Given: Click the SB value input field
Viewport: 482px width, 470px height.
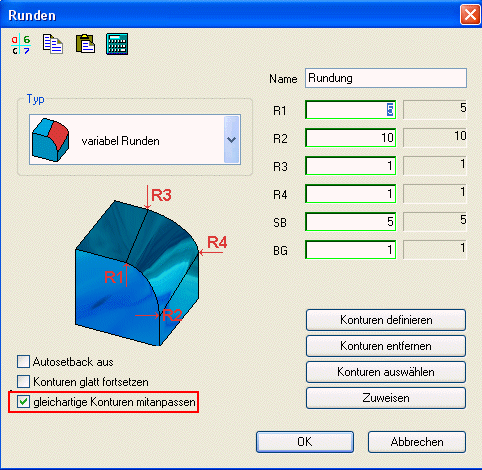Looking at the screenshot, I should [x=350, y=222].
